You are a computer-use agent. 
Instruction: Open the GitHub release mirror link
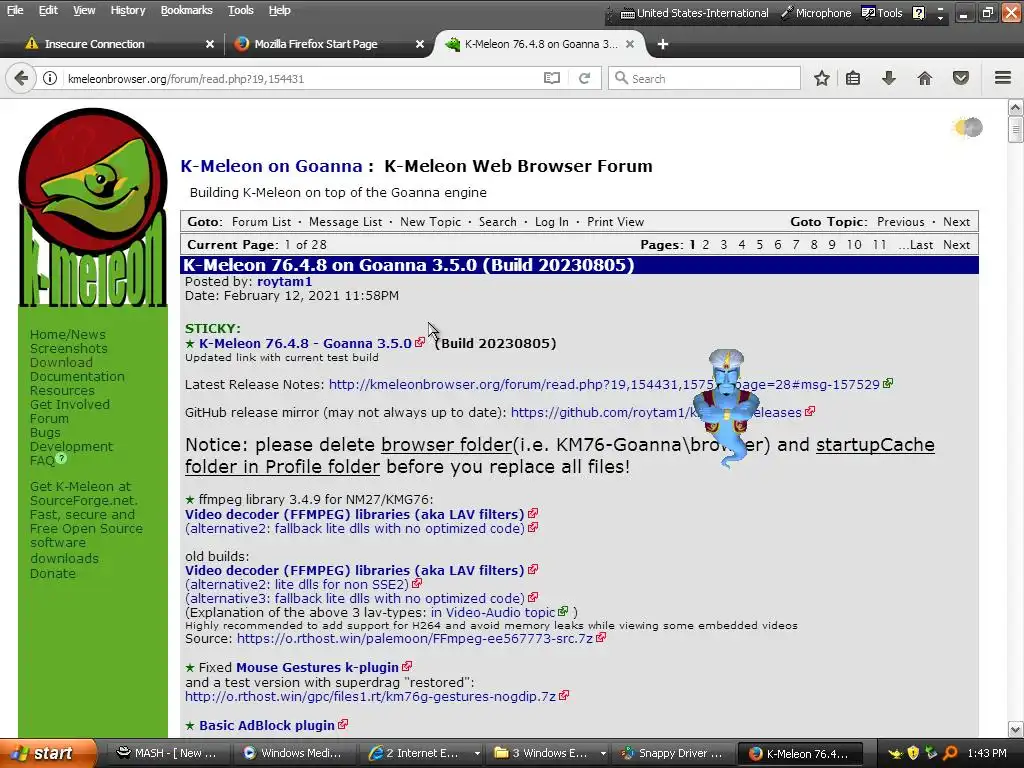pos(656,413)
